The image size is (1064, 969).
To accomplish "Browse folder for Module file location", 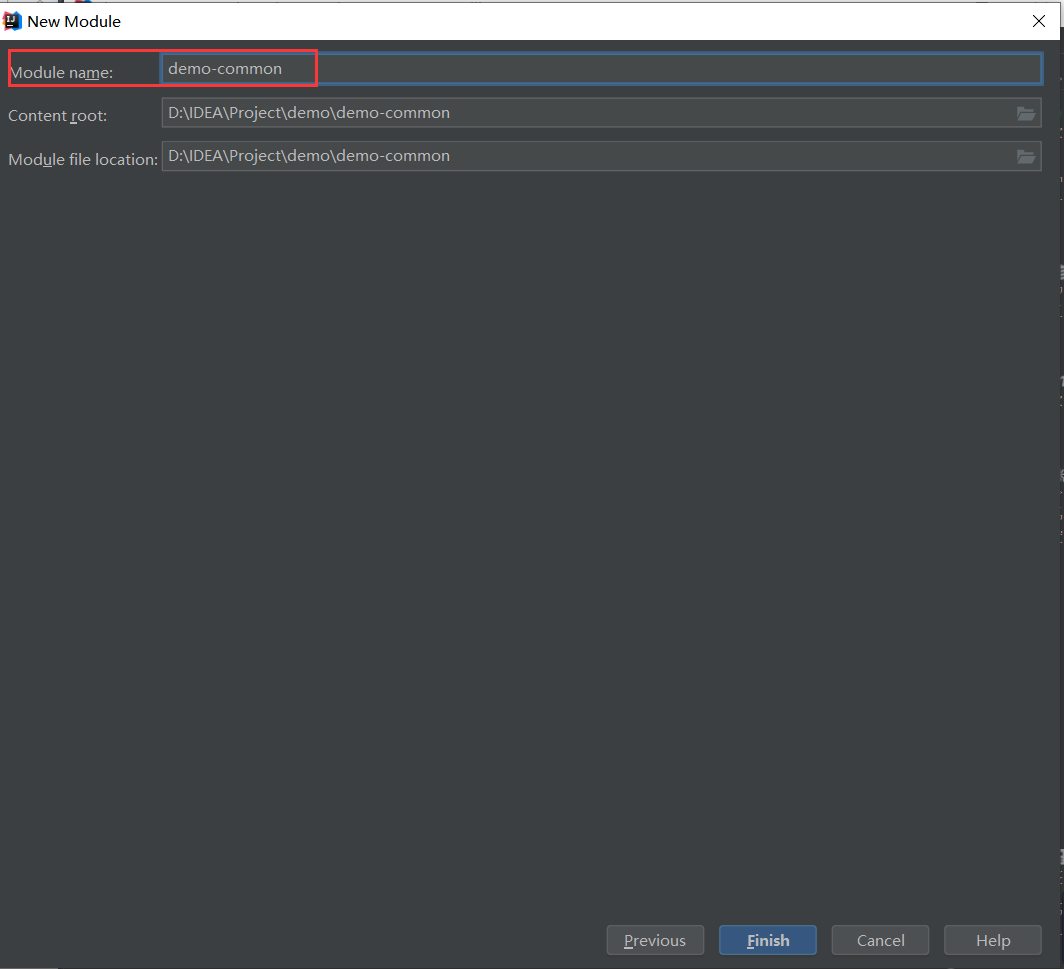I will (x=1026, y=157).
